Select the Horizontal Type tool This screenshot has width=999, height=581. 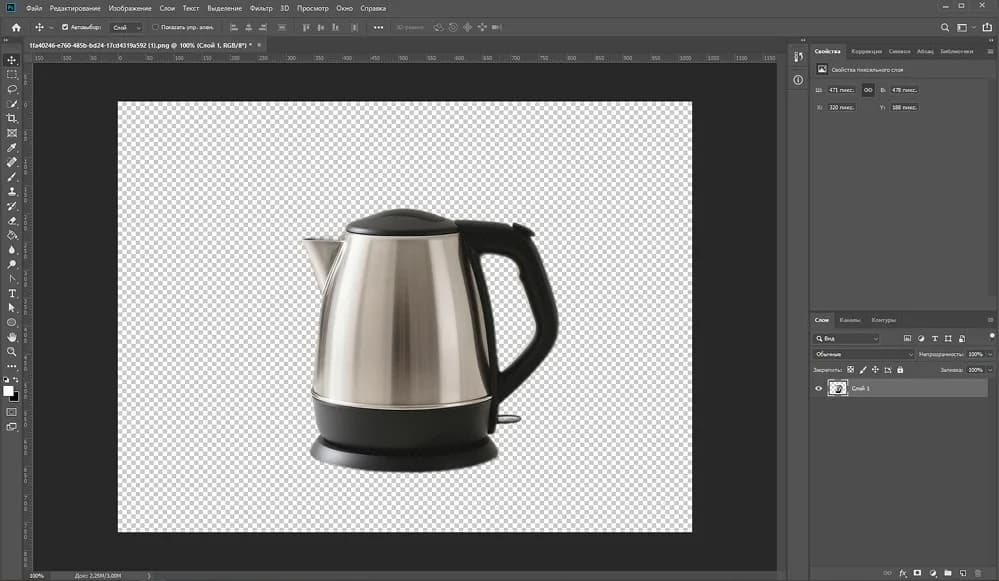point(12,293)
